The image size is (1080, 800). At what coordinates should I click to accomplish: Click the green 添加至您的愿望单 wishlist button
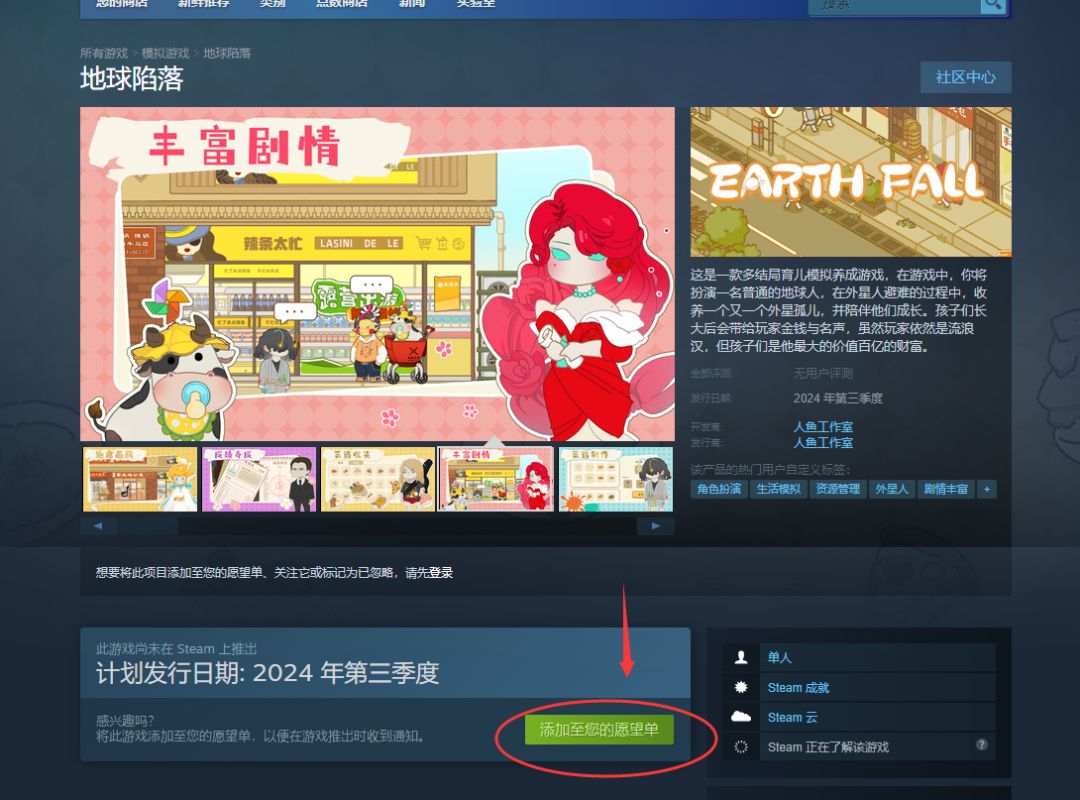coord(599,730)
